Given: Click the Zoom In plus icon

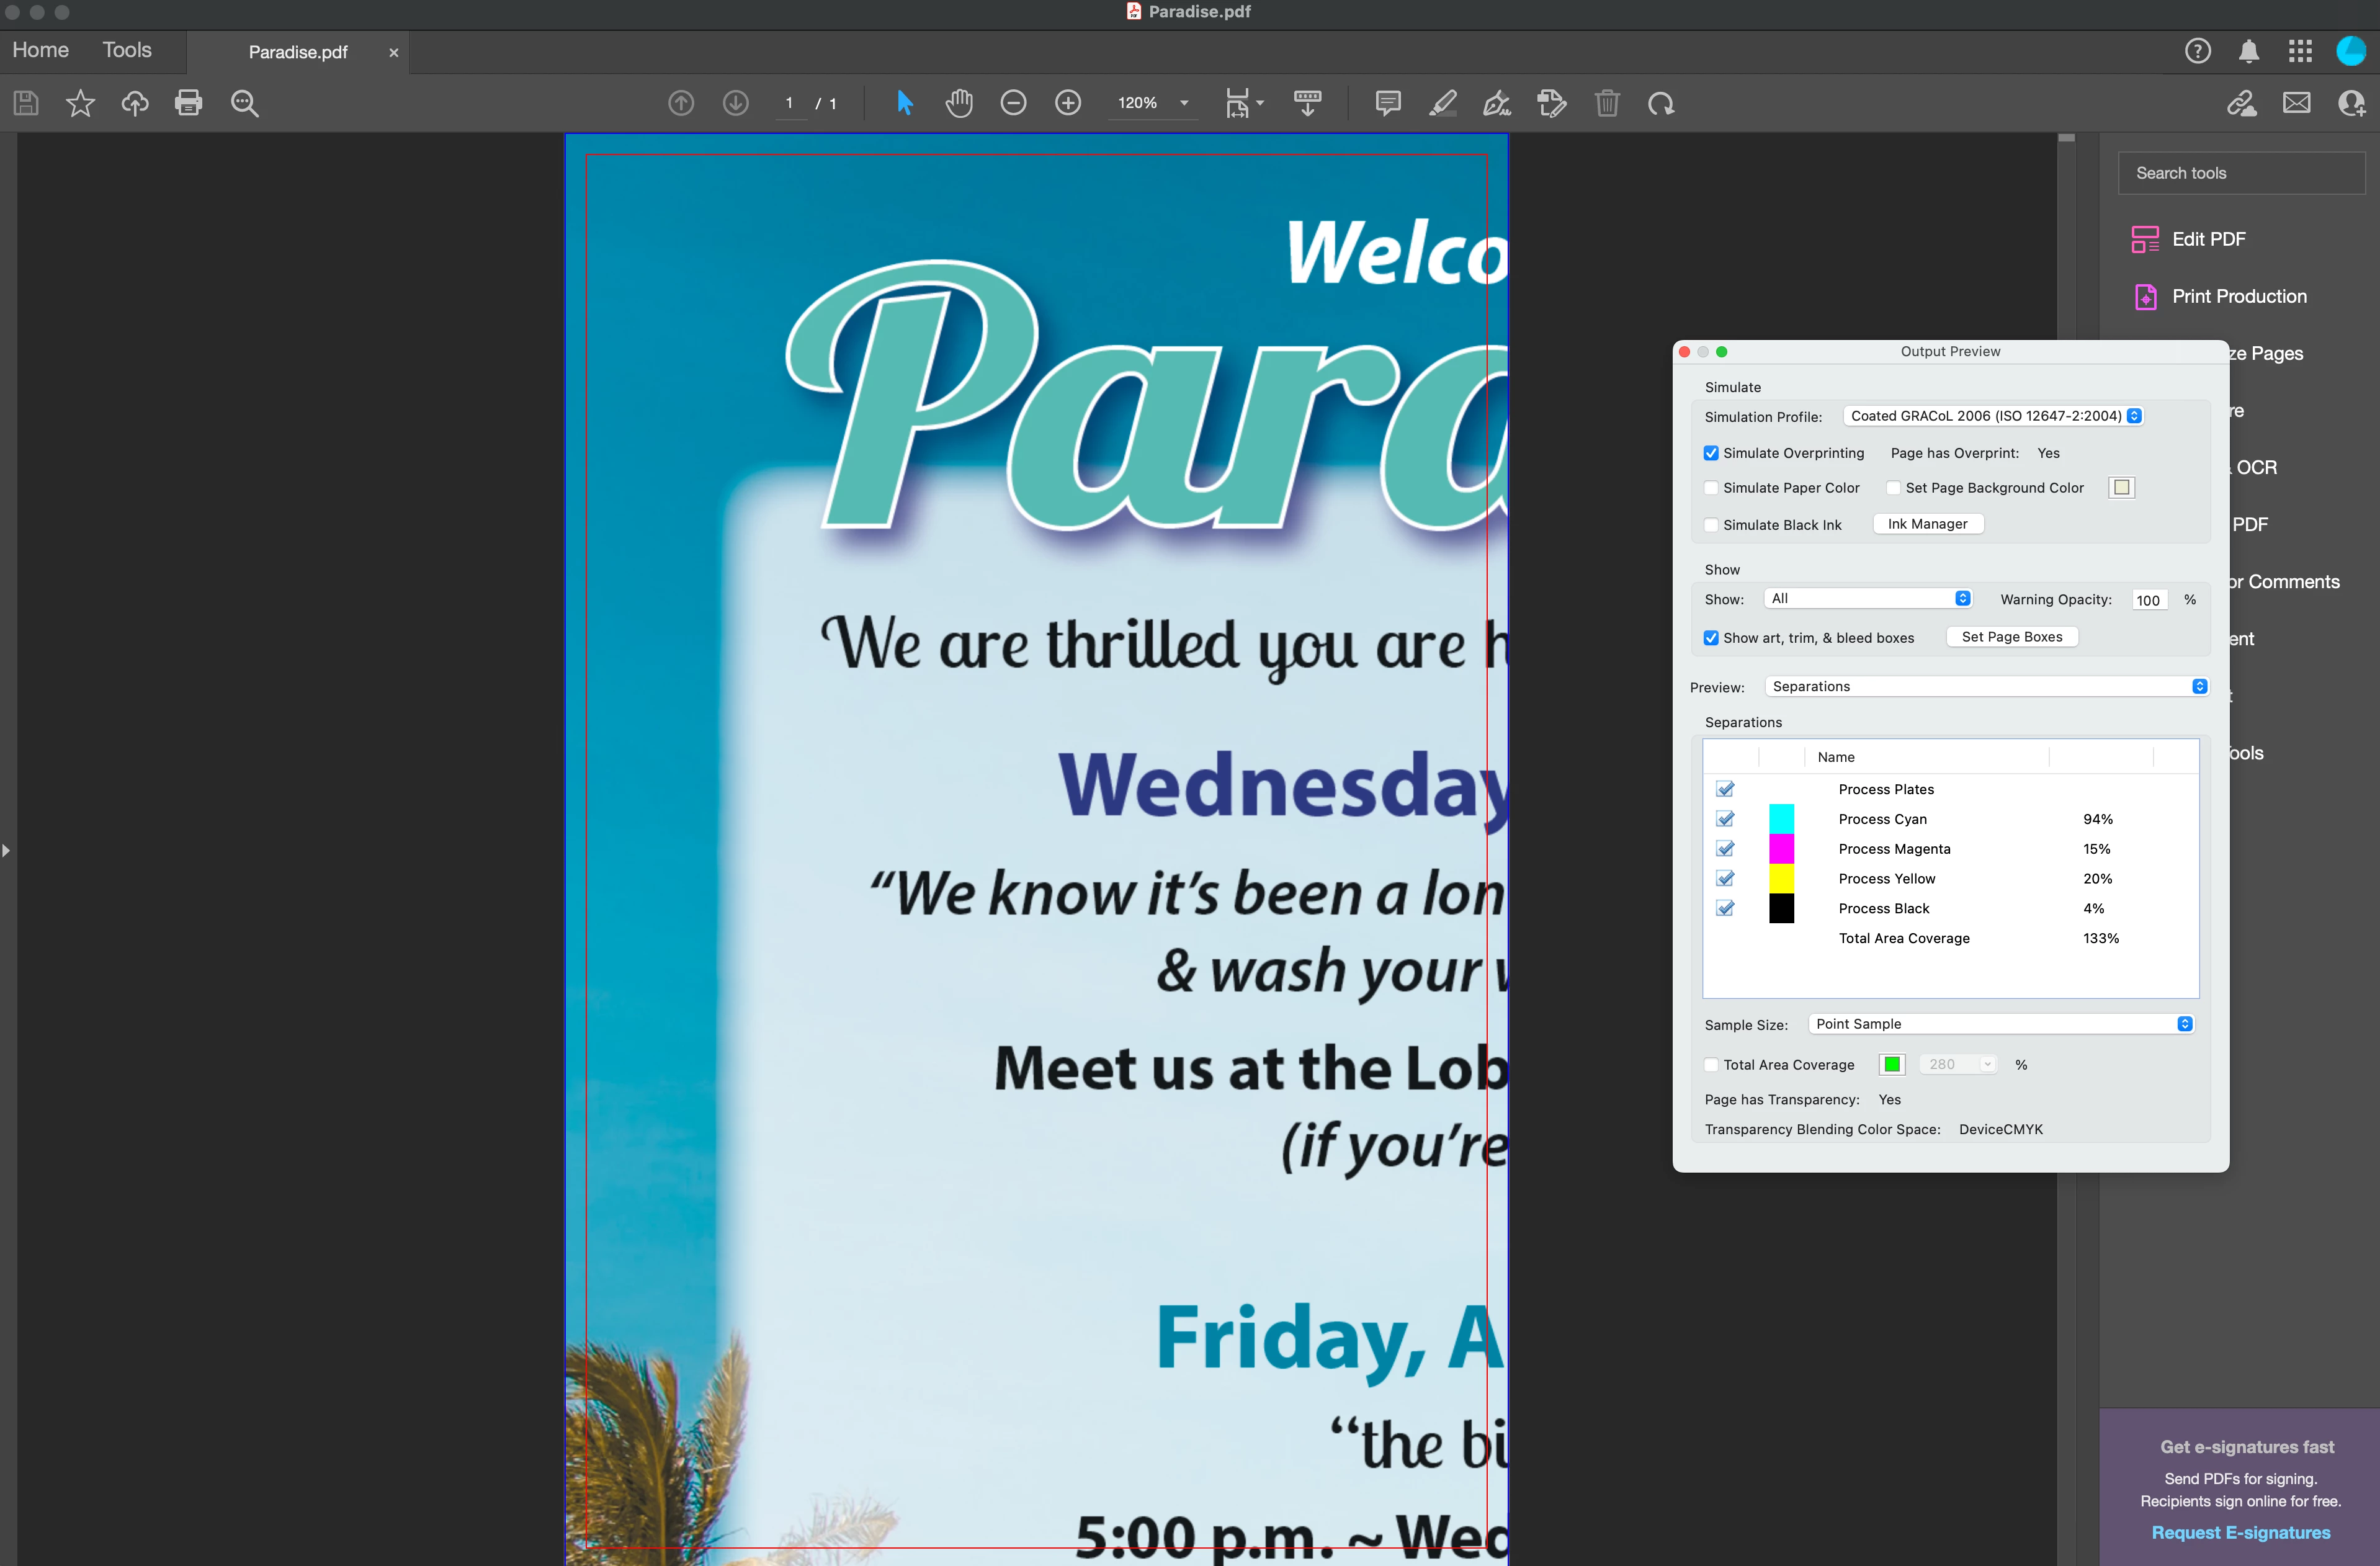Looking at the screenshot, I should [1067, 103].
